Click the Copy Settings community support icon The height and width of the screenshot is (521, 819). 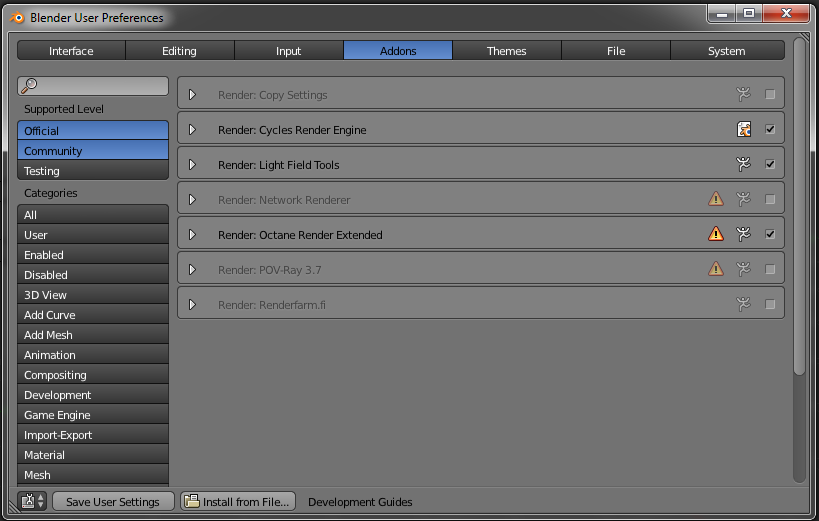(x=743, y=94)
